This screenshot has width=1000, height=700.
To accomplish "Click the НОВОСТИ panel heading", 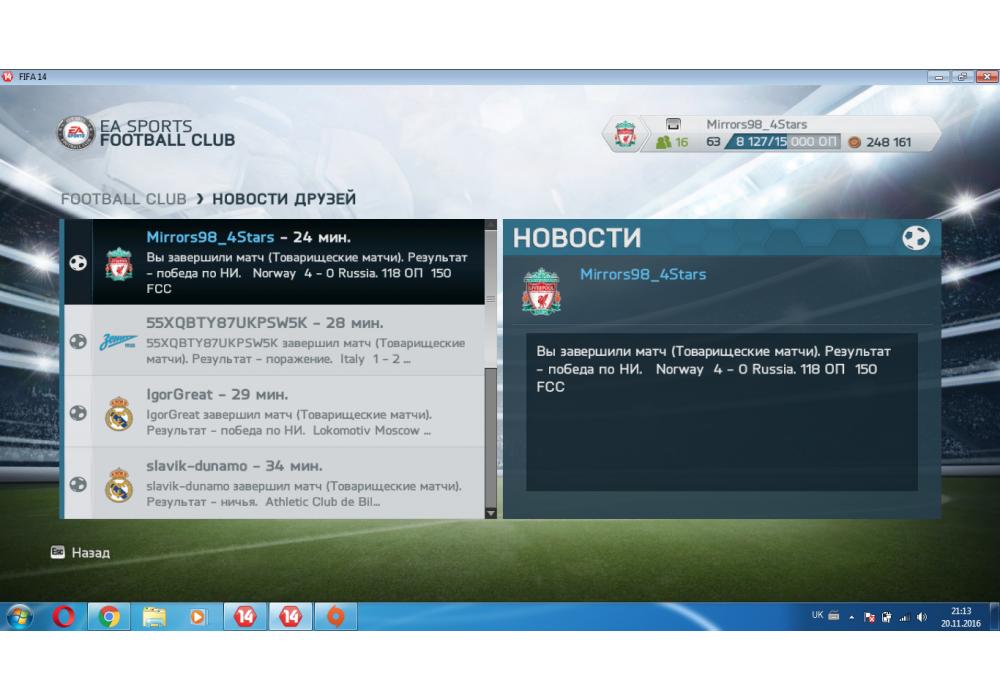I will click(577, 238).
